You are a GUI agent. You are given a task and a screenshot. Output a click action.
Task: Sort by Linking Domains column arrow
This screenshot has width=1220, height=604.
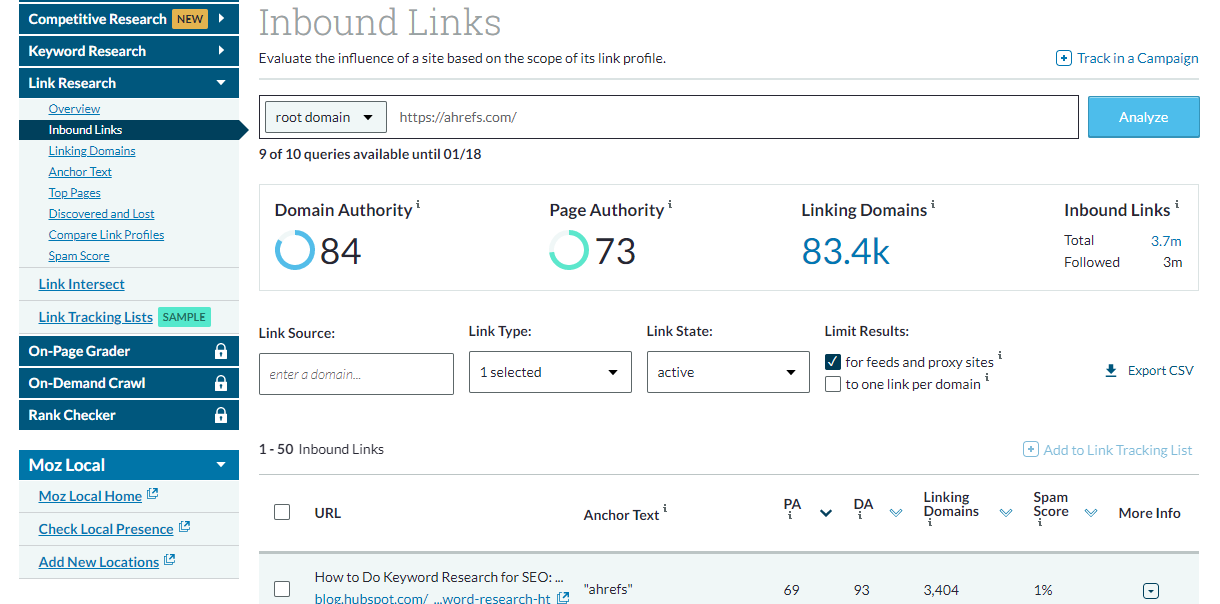tap(1006, 513)
